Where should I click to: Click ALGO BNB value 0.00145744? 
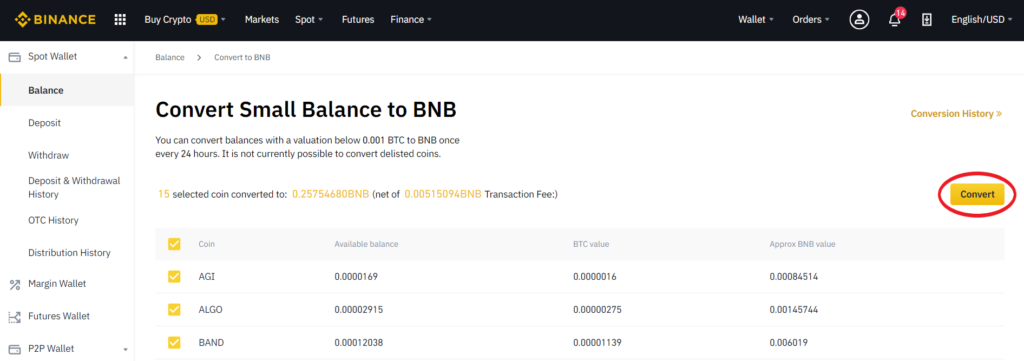793,309
